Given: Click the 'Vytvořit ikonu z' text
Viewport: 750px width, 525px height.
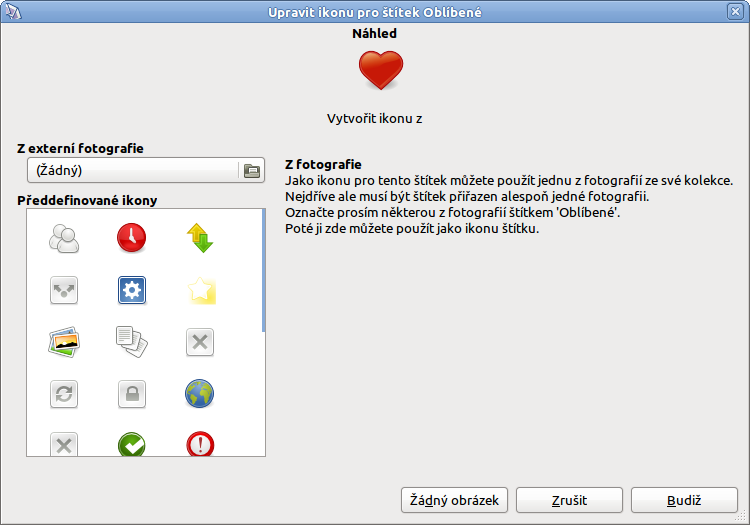Looking at the screenshot, I should [x=375, y=119].
